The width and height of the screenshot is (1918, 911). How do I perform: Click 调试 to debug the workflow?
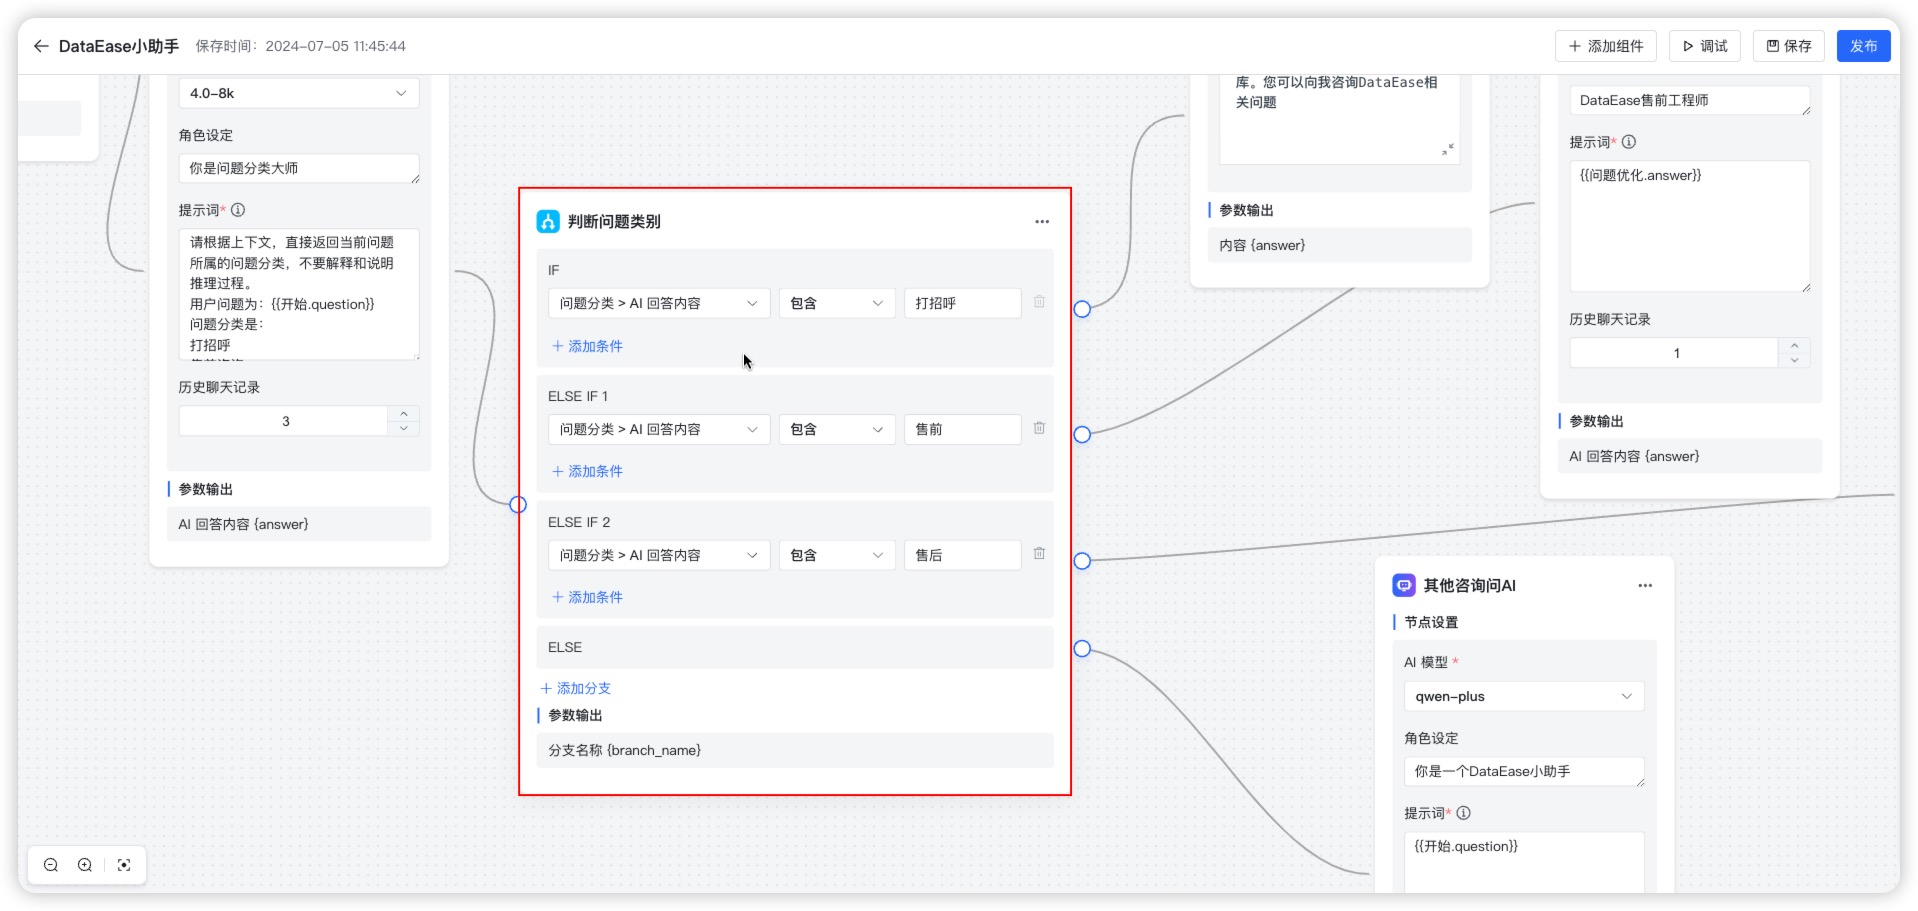pos(1704,45)
